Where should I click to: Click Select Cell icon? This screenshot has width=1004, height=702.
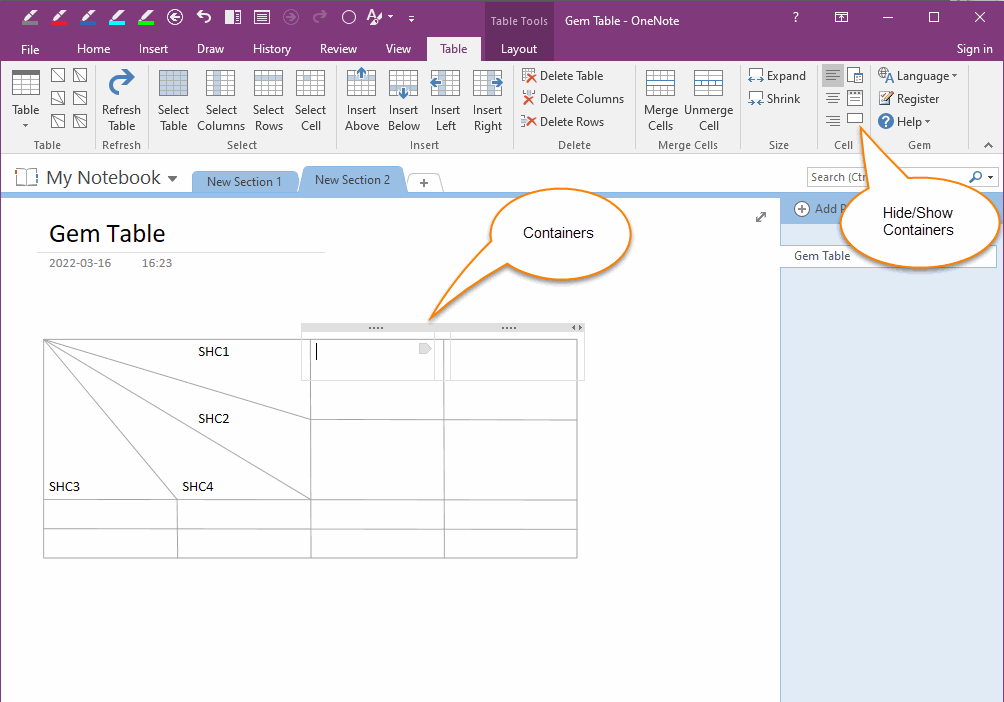coord(311,100)
